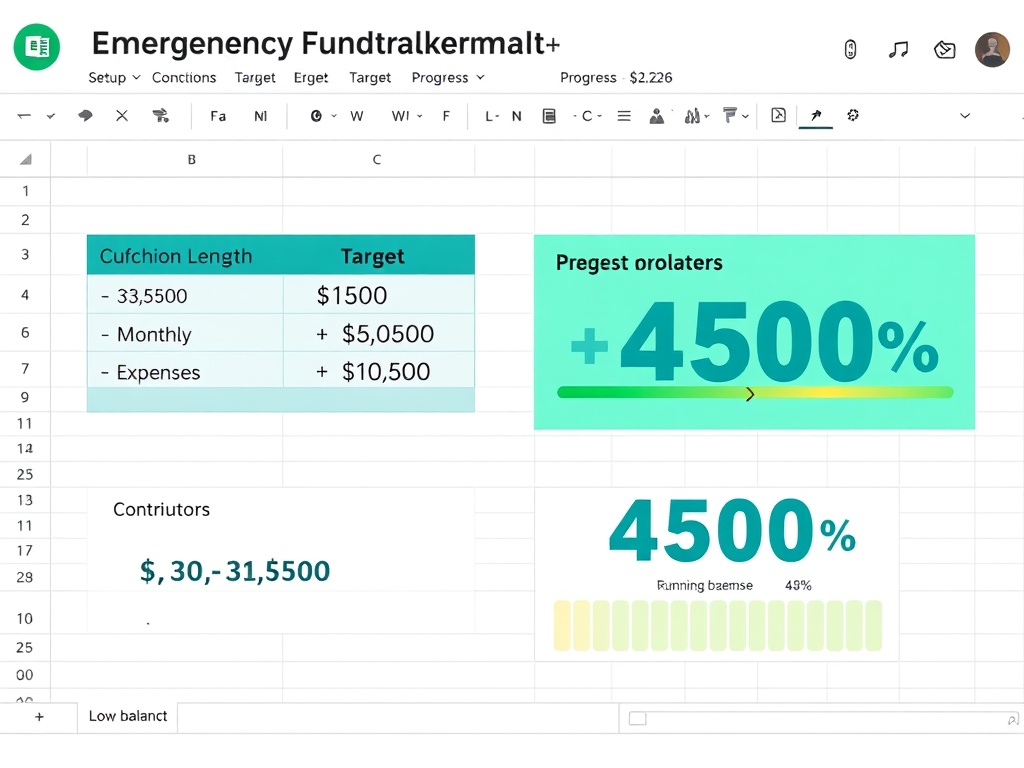Click the icon at the scrollbar's right end

(1013, 720)
